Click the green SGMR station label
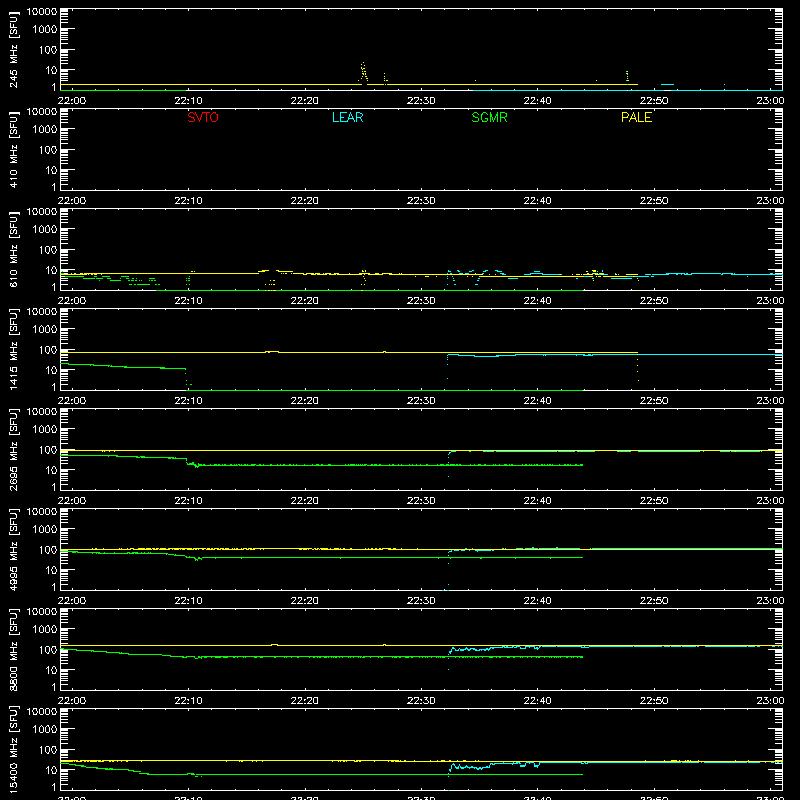800x800 pixels. pyautogui.click(x=489, y=117)
